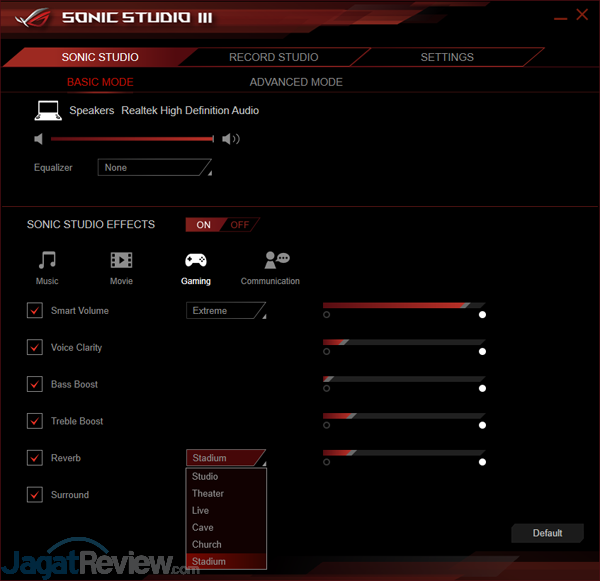The image size is (600, 581).
Task: Click the Smart Volume minimum circle marker
Action: [x=326, y=315]
